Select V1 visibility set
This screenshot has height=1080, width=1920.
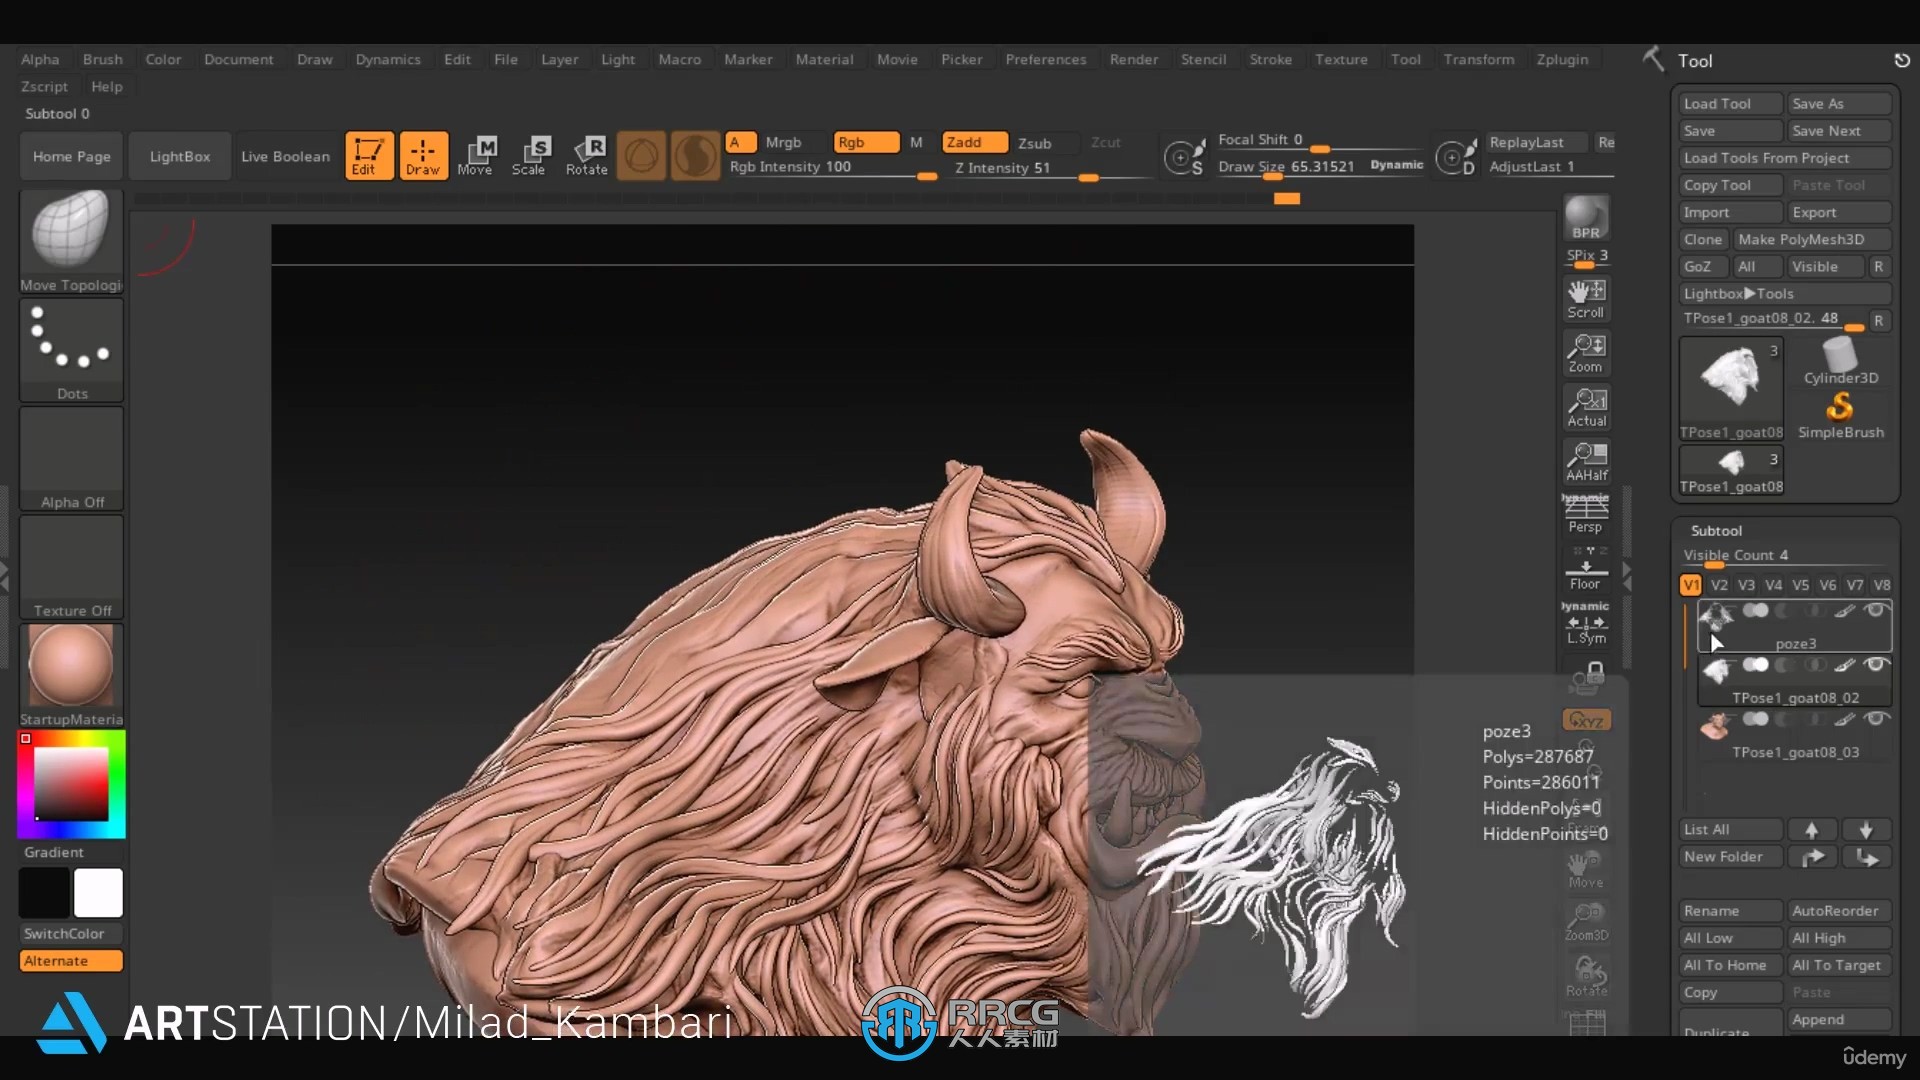[1691, 585]
